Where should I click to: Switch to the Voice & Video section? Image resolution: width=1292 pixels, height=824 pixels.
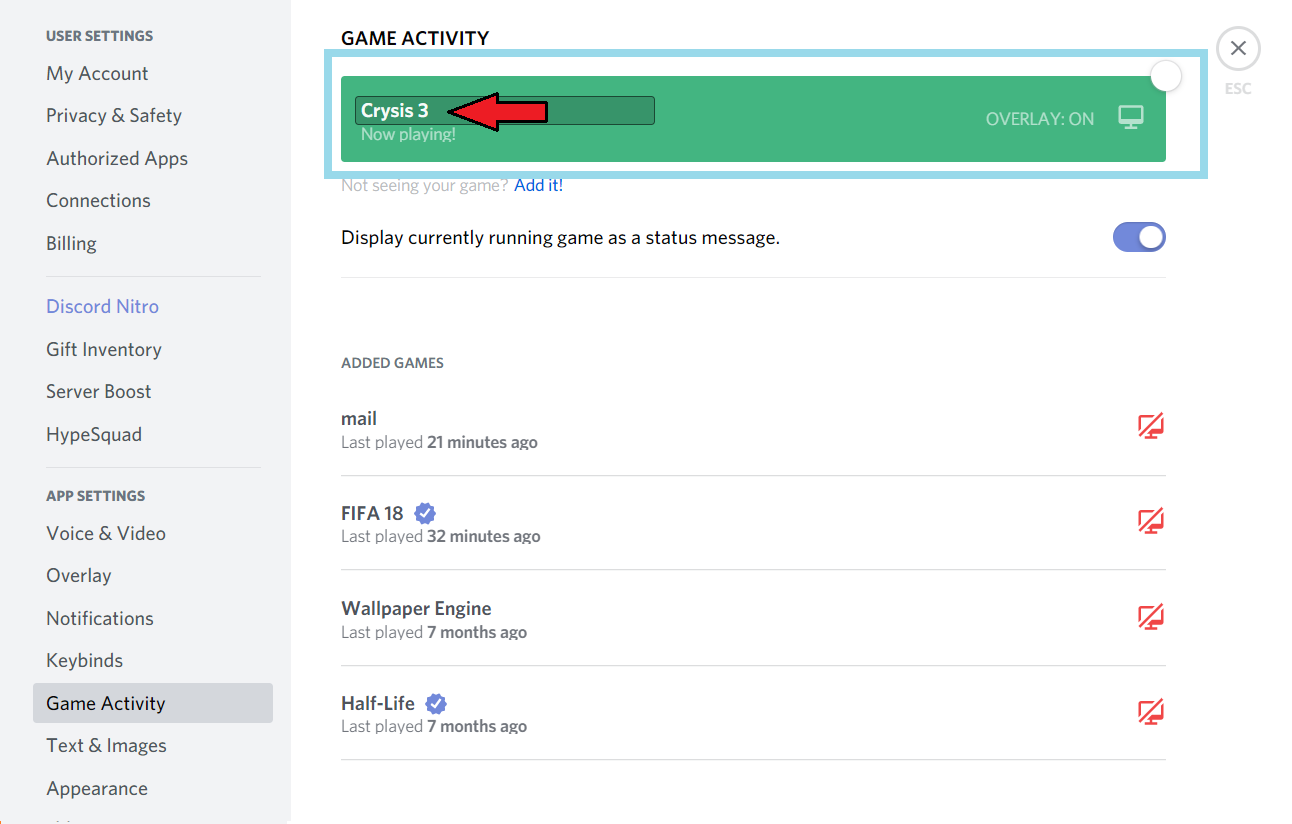tap(105, 533)
